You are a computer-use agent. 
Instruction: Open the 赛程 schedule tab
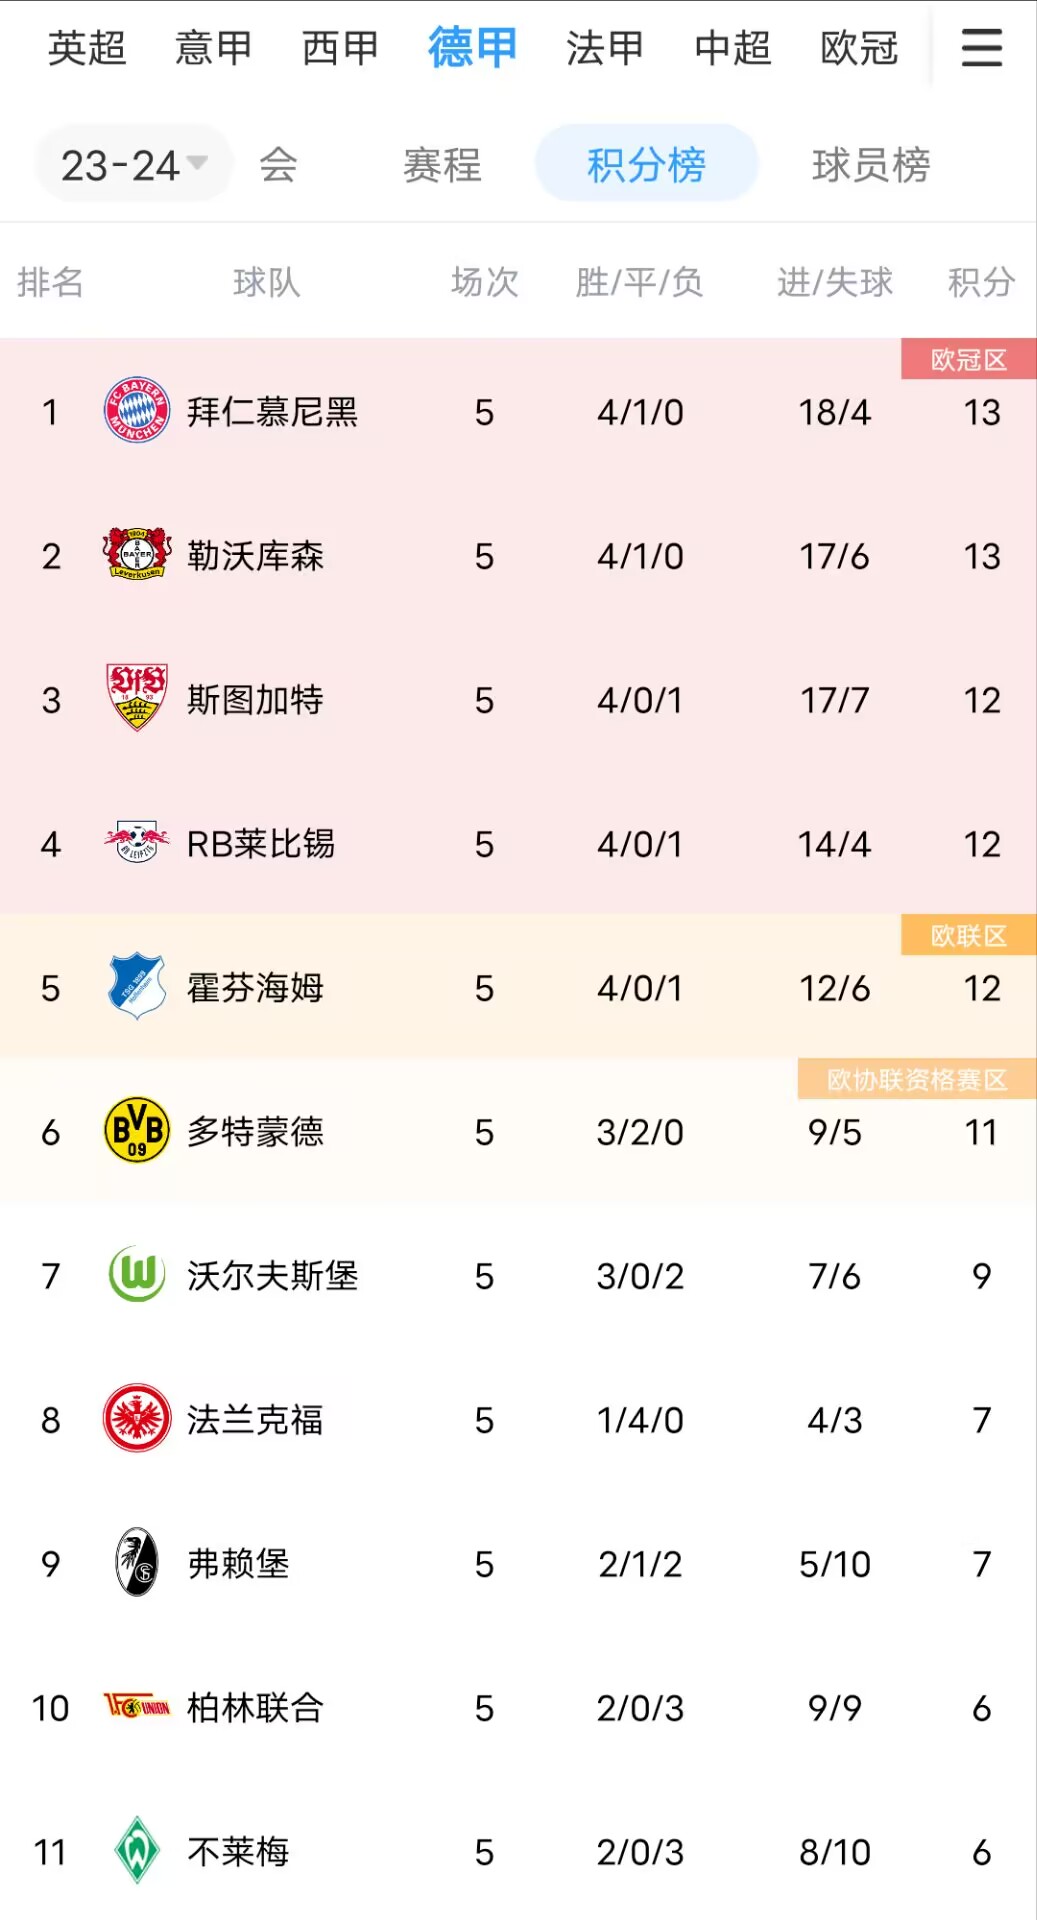point(442,165)
